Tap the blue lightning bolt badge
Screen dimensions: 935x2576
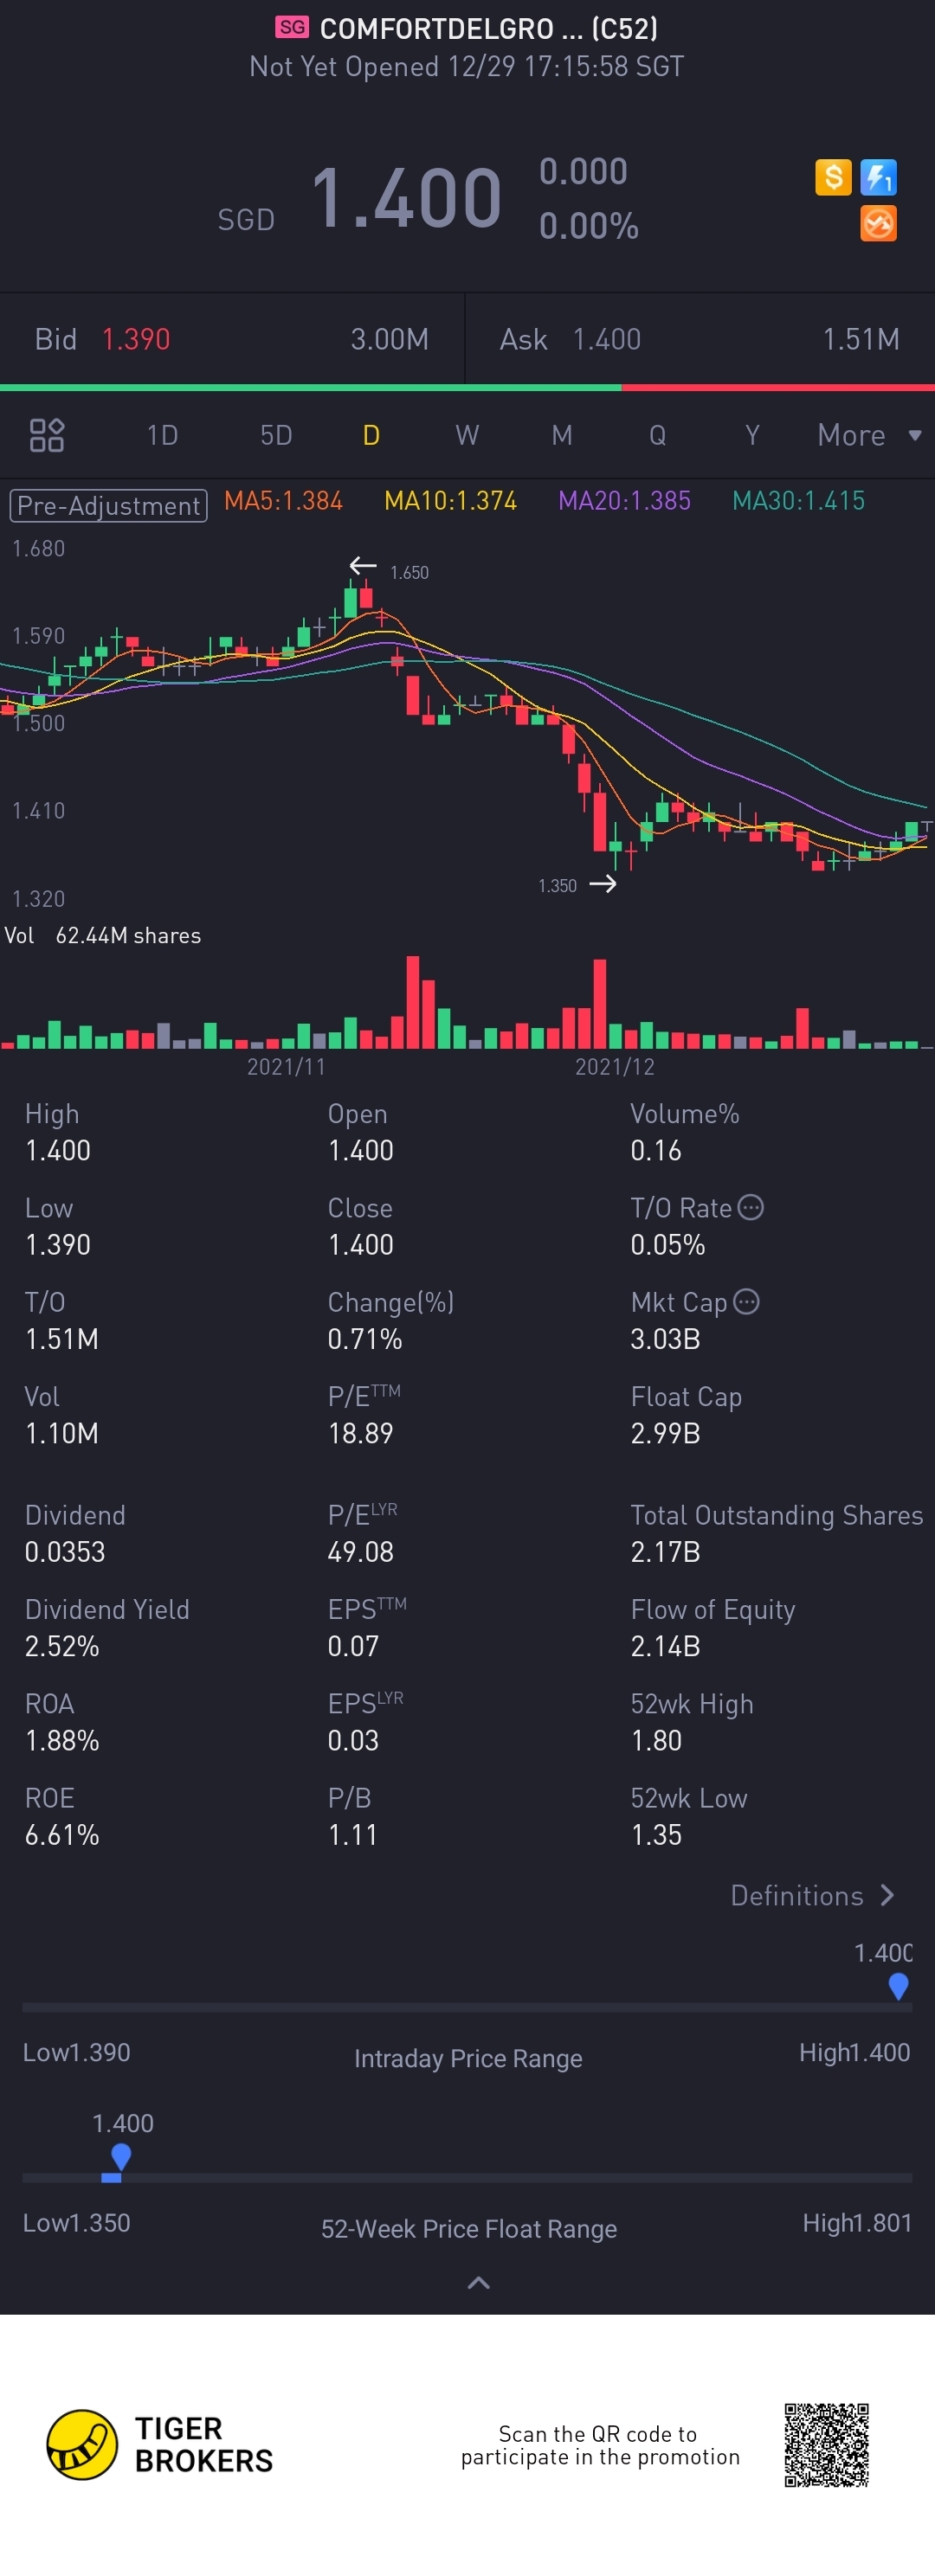coord(878,178)
